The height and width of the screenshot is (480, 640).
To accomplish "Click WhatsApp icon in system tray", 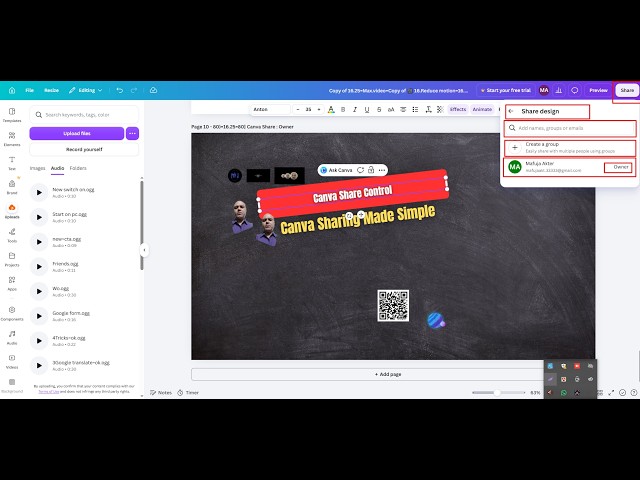I will [564, 393].
